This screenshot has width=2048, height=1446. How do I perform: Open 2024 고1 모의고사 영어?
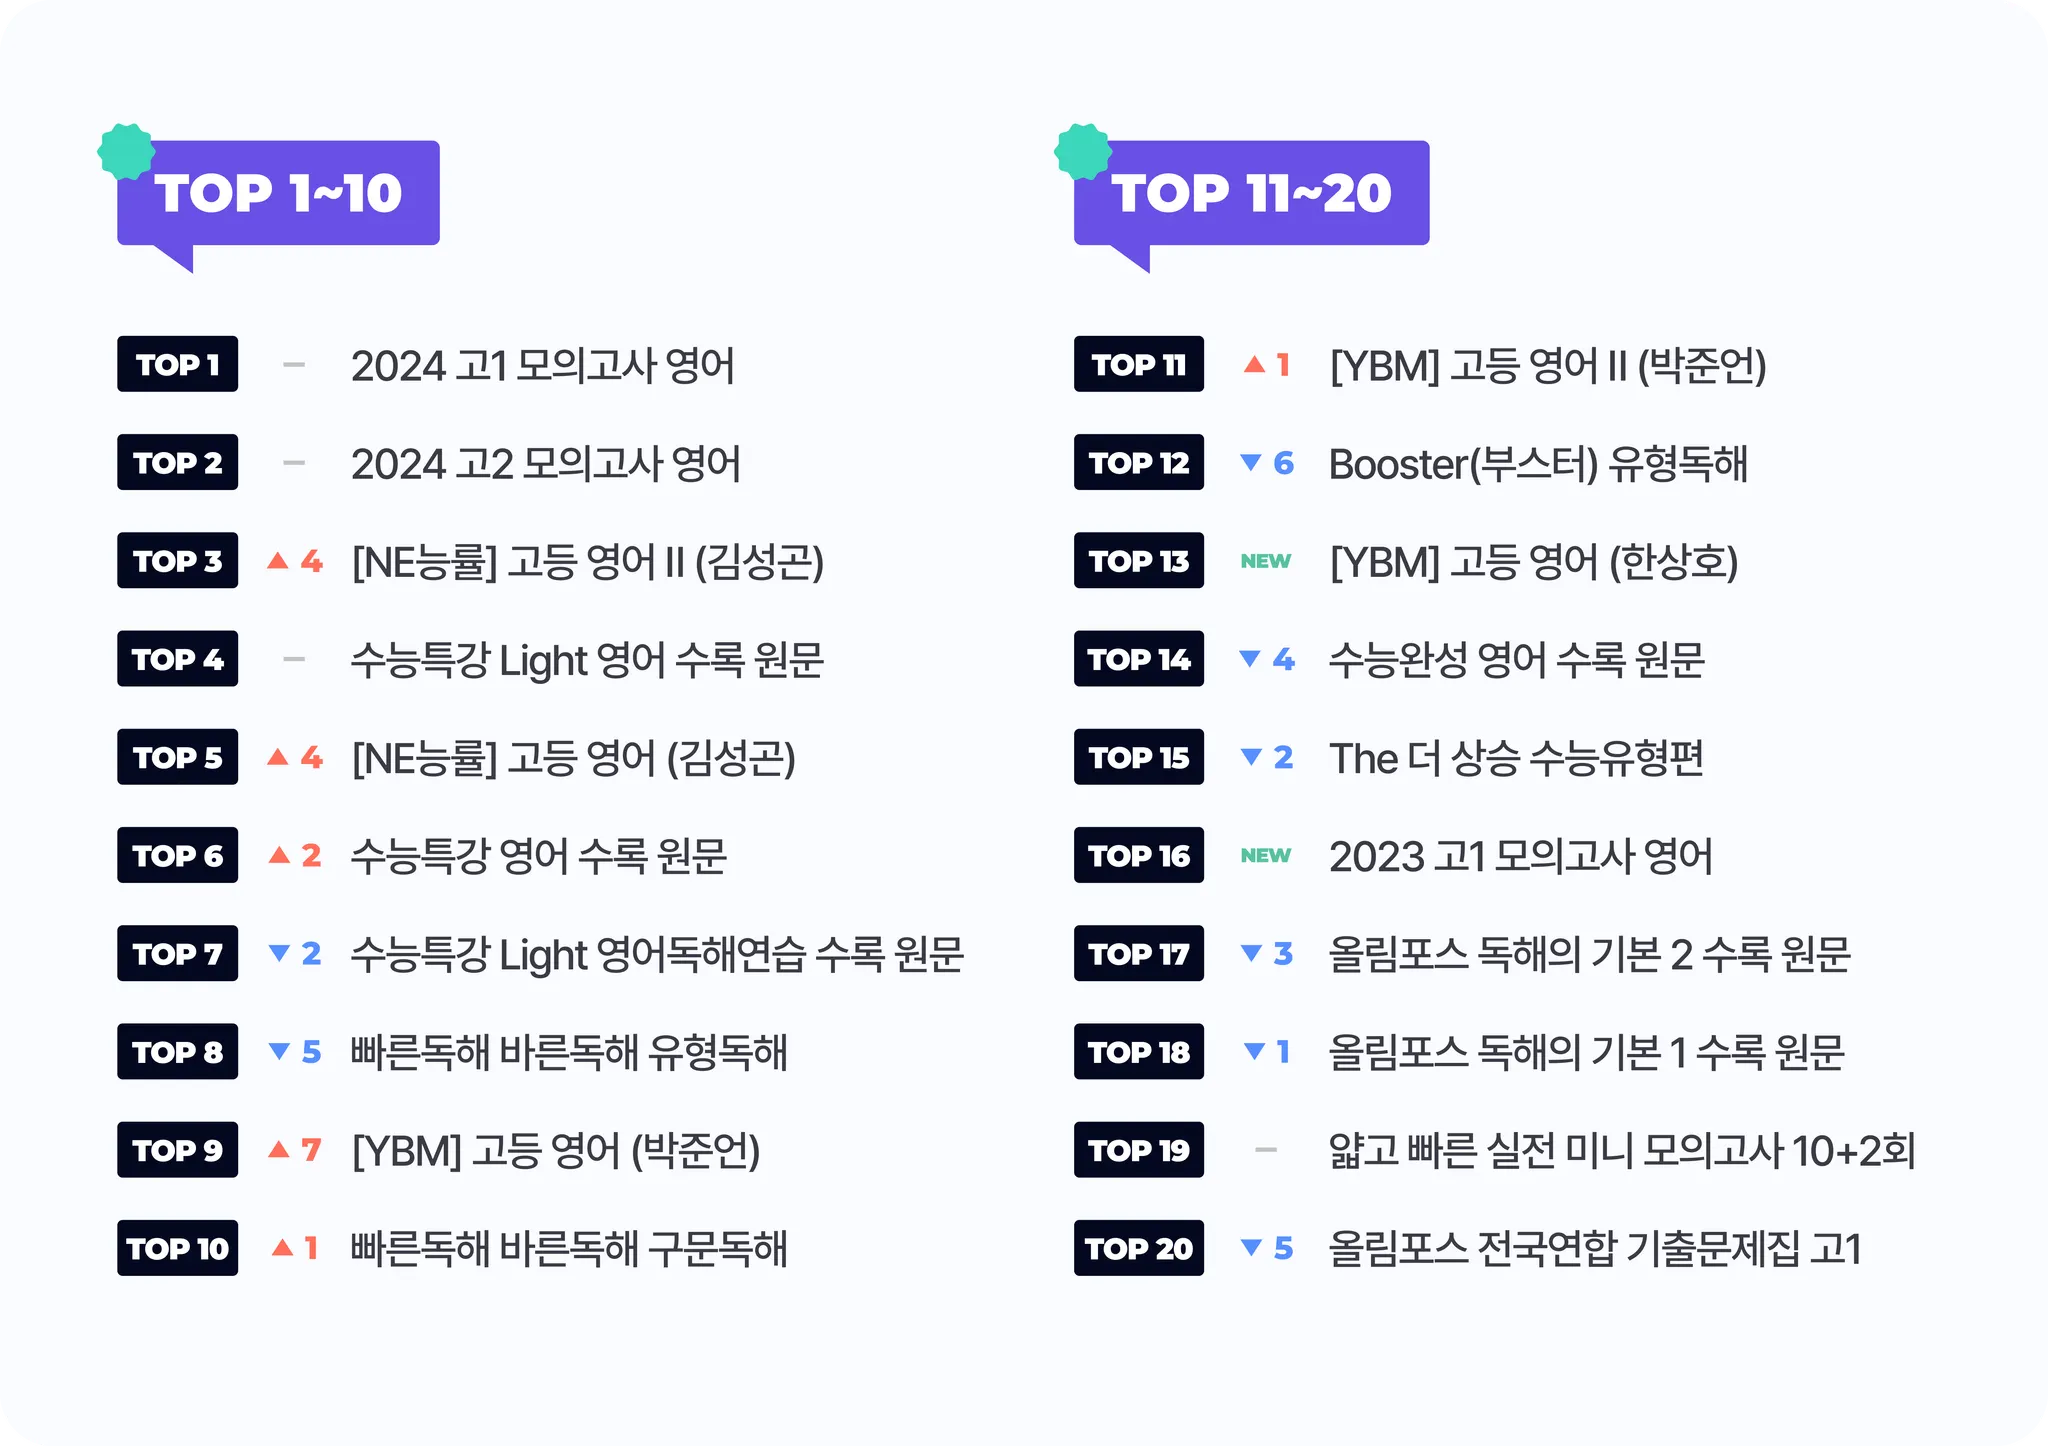point(542,365)
